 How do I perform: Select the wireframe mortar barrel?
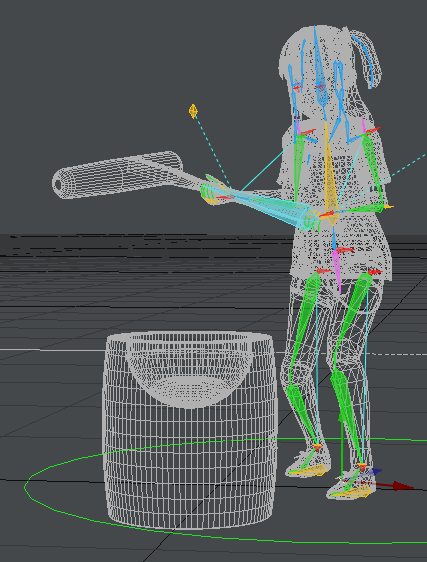[190, 429]
